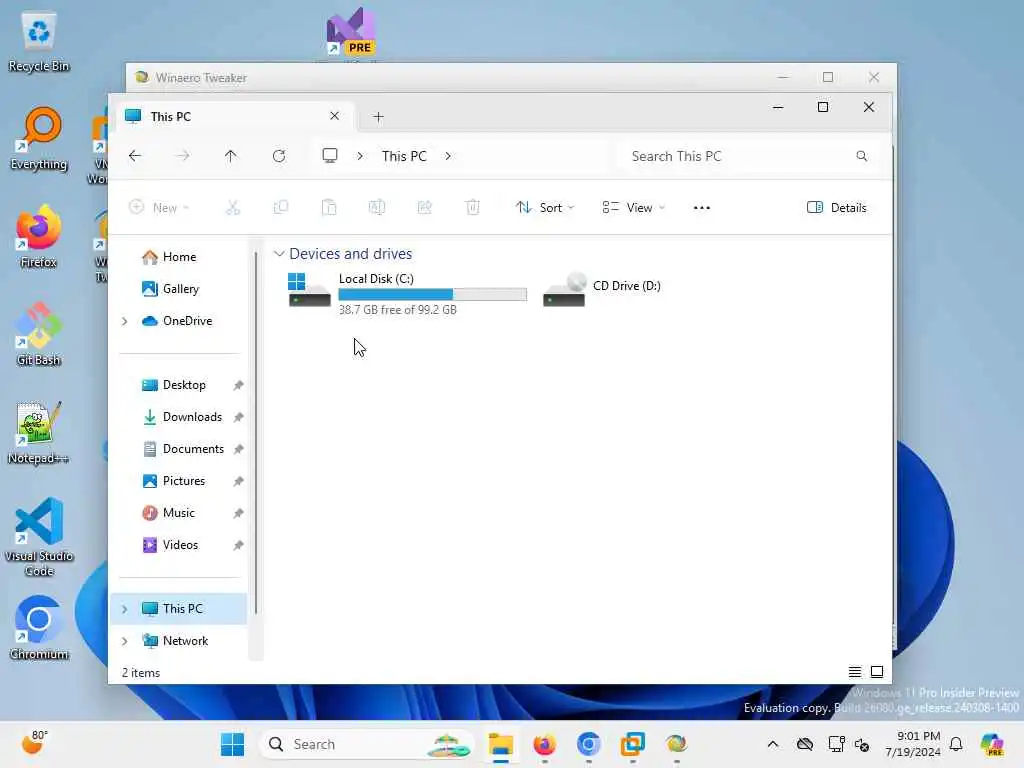
Task: Click the search magnifier in This PC
Action: [x=861, y=156]
